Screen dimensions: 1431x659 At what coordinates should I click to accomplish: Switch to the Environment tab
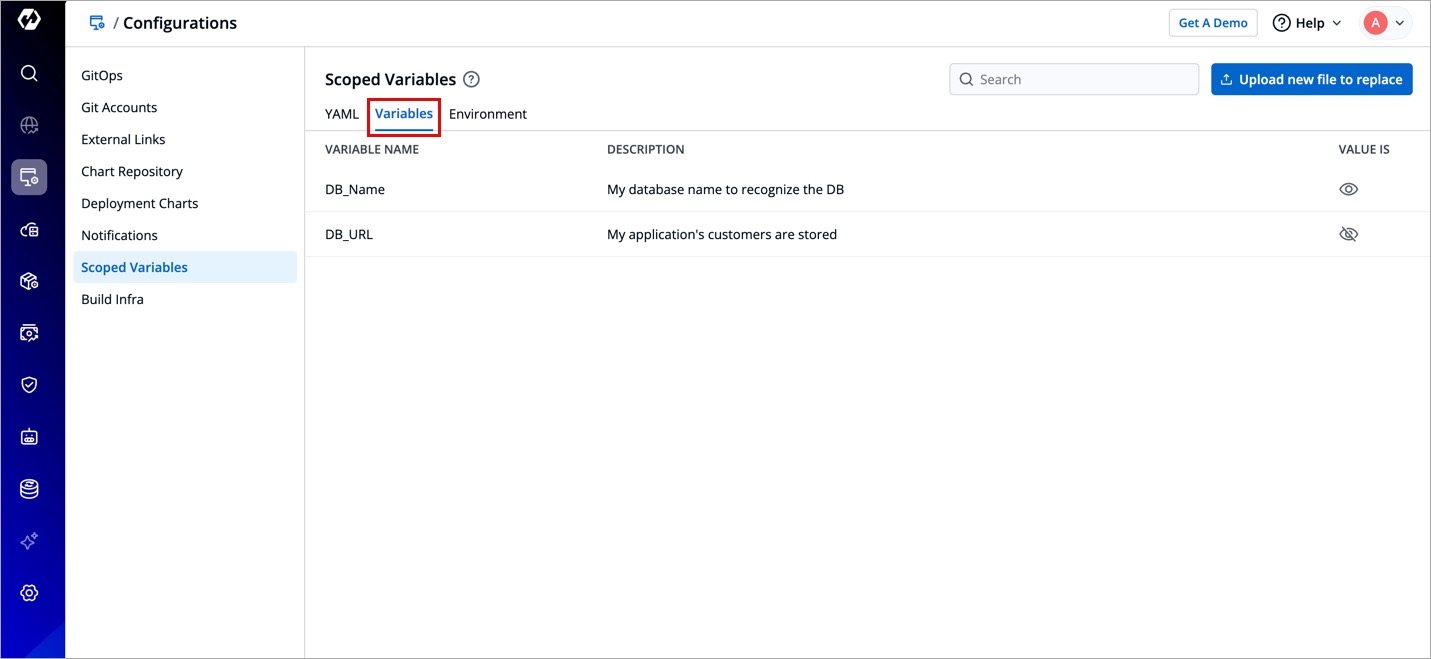pyautogui.click(x=487, y=114)
